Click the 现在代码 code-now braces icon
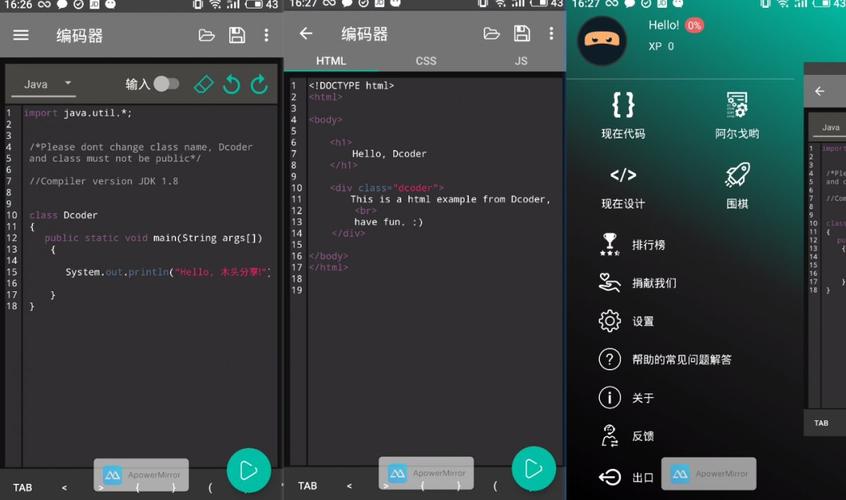846x500 pixels. (x=623, y=105)
